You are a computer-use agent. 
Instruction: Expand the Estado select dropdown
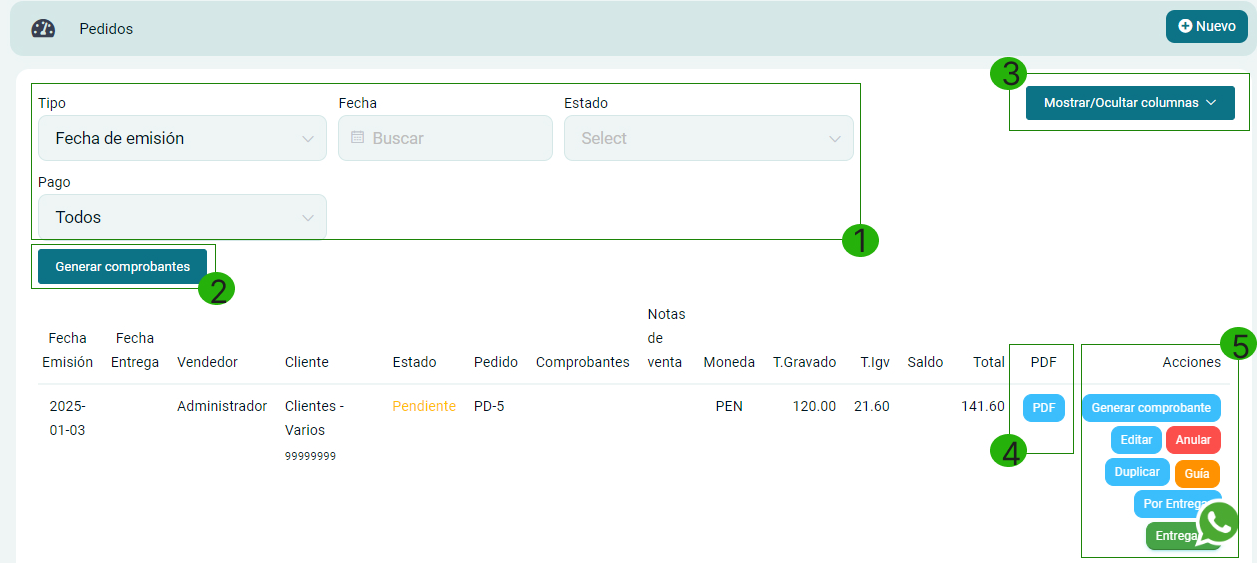708,138
